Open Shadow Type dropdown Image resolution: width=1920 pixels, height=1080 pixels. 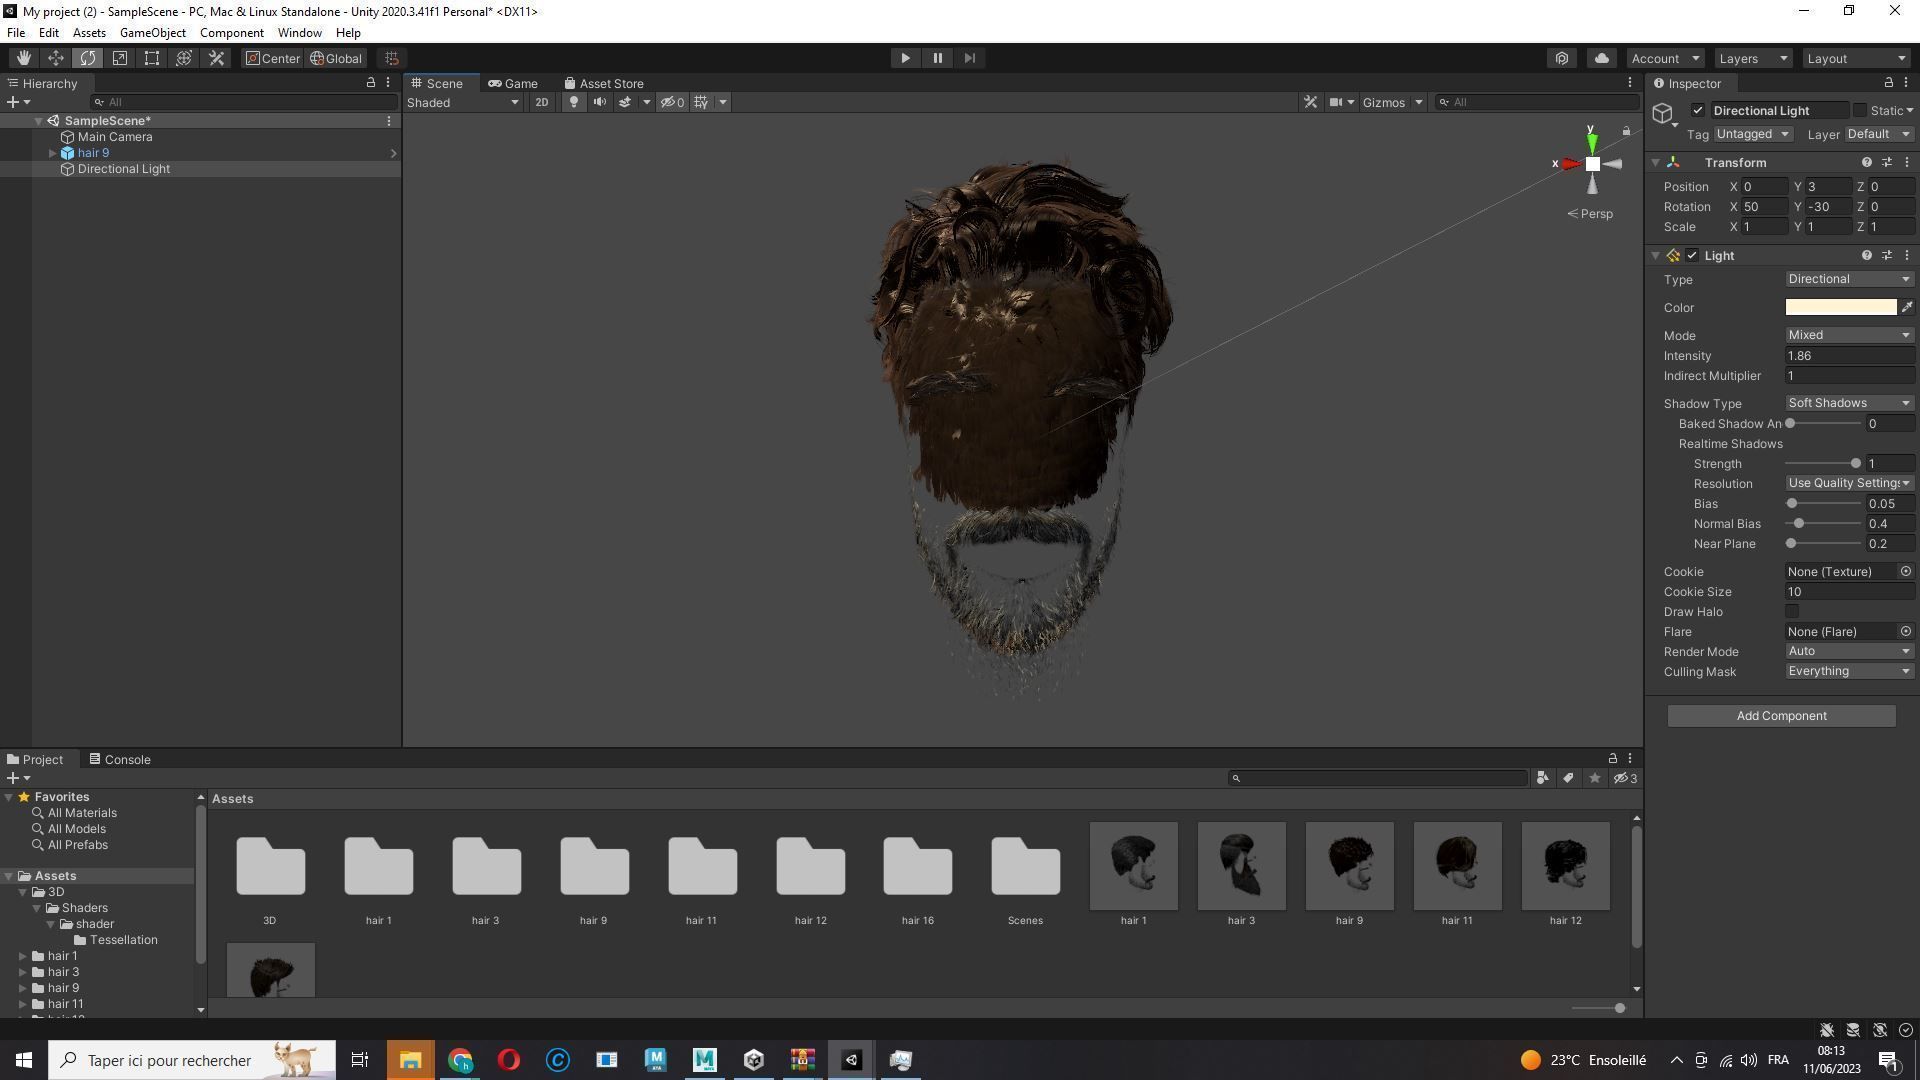(1850, 403)
